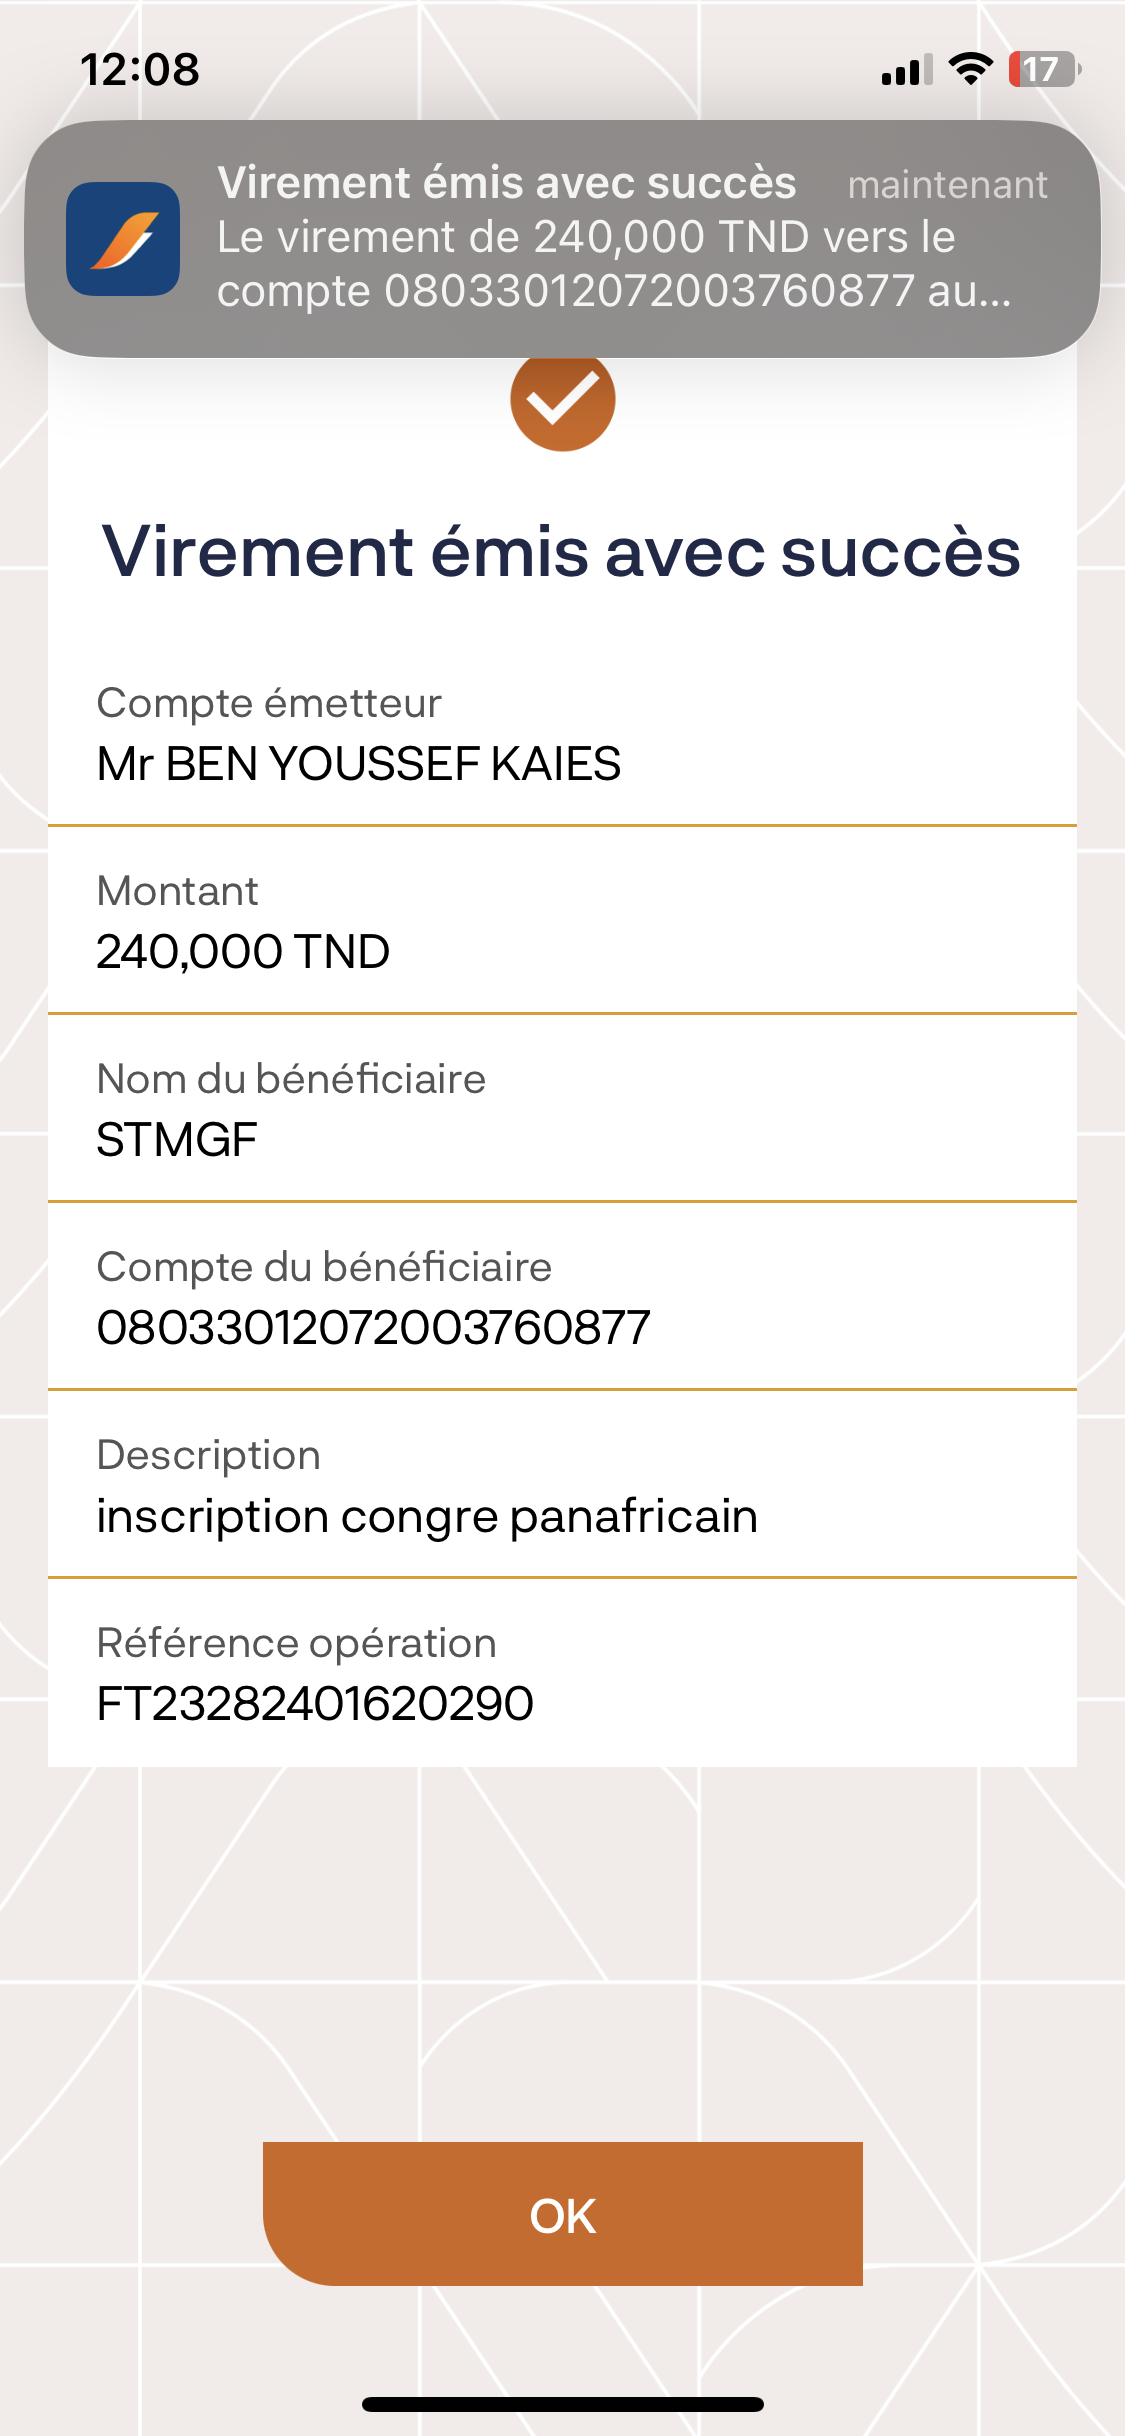1125x2436 pixels.
Task: Tap the operation reference FT23282401620290
Action: (315, 1704)
